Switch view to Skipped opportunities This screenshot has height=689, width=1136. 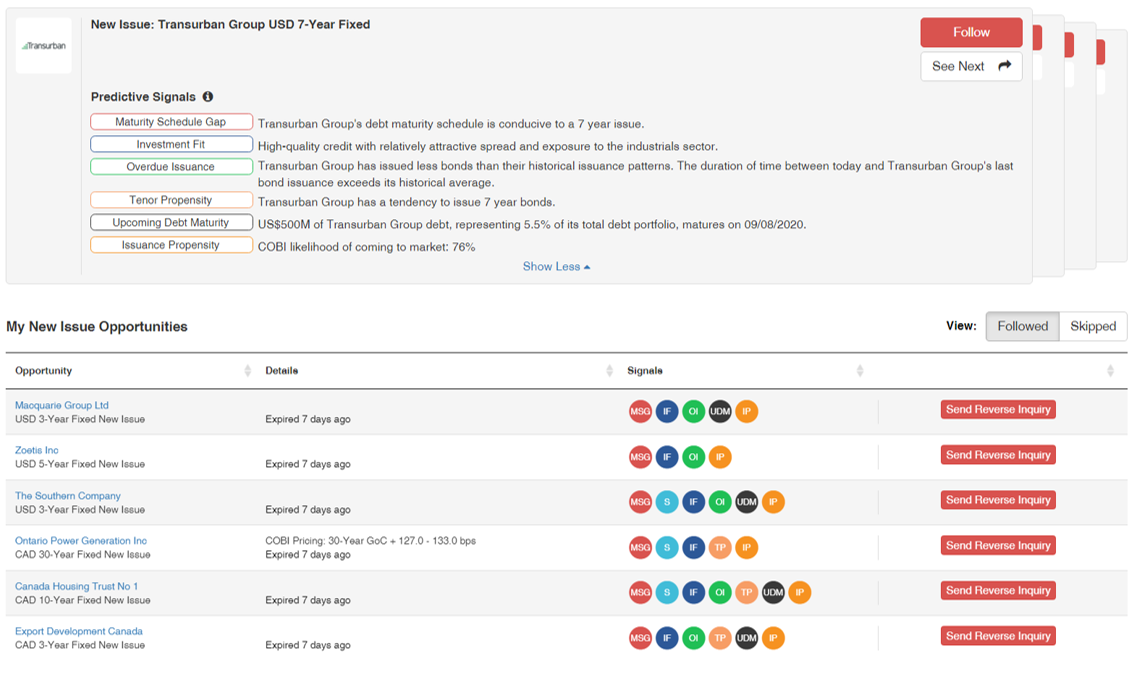[1093, 326]
